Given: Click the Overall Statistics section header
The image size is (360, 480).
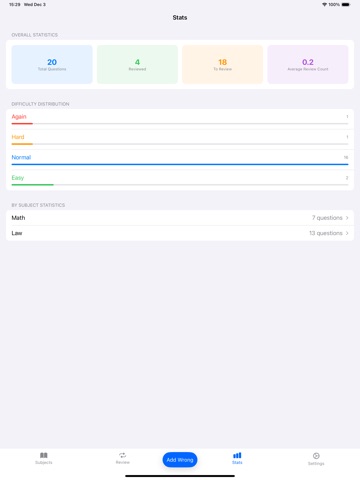Looking at the screenshot, I should pos(35,35).
